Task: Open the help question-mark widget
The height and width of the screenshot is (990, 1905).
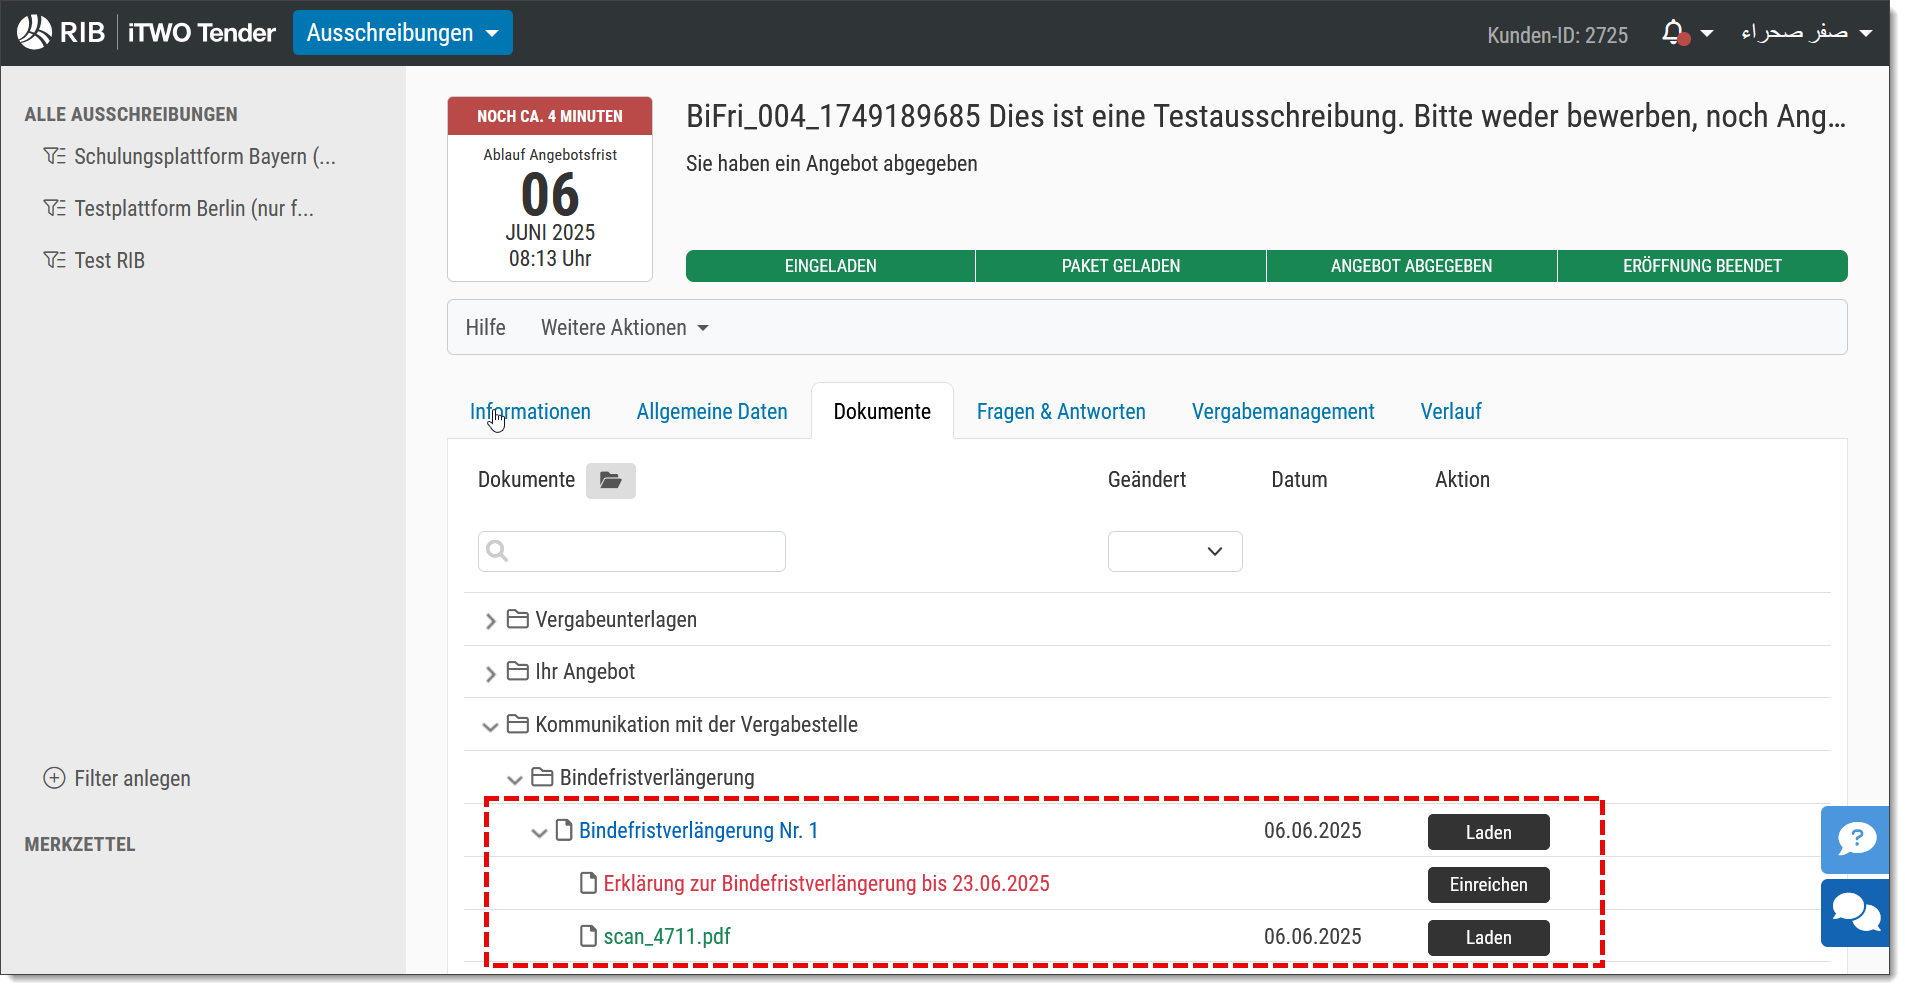Action: click(x=1856, y=840)
